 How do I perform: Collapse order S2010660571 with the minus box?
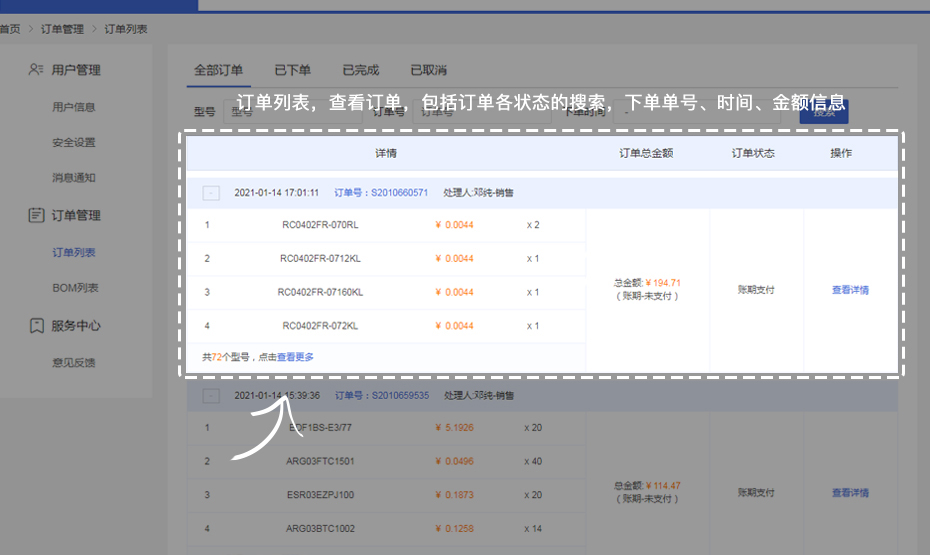point(211,193)
